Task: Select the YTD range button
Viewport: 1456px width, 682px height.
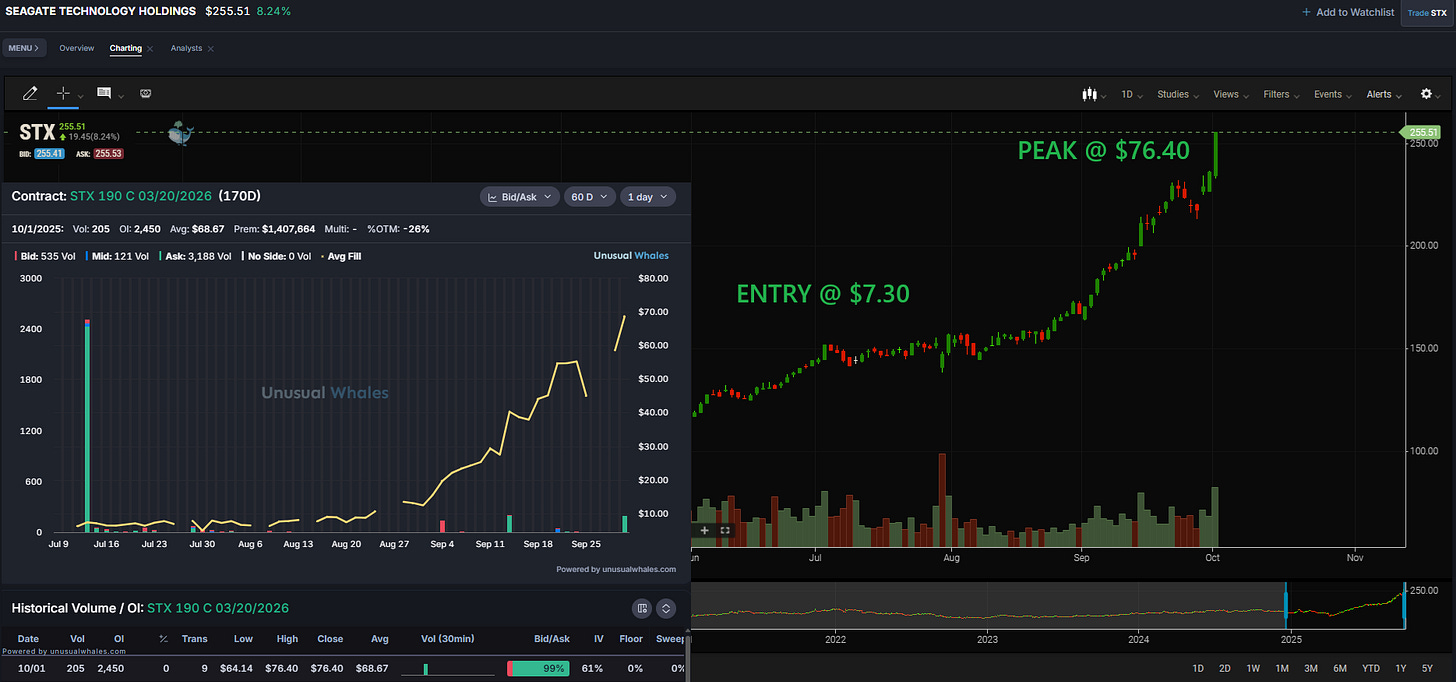Action: [x=1371, y=668]
